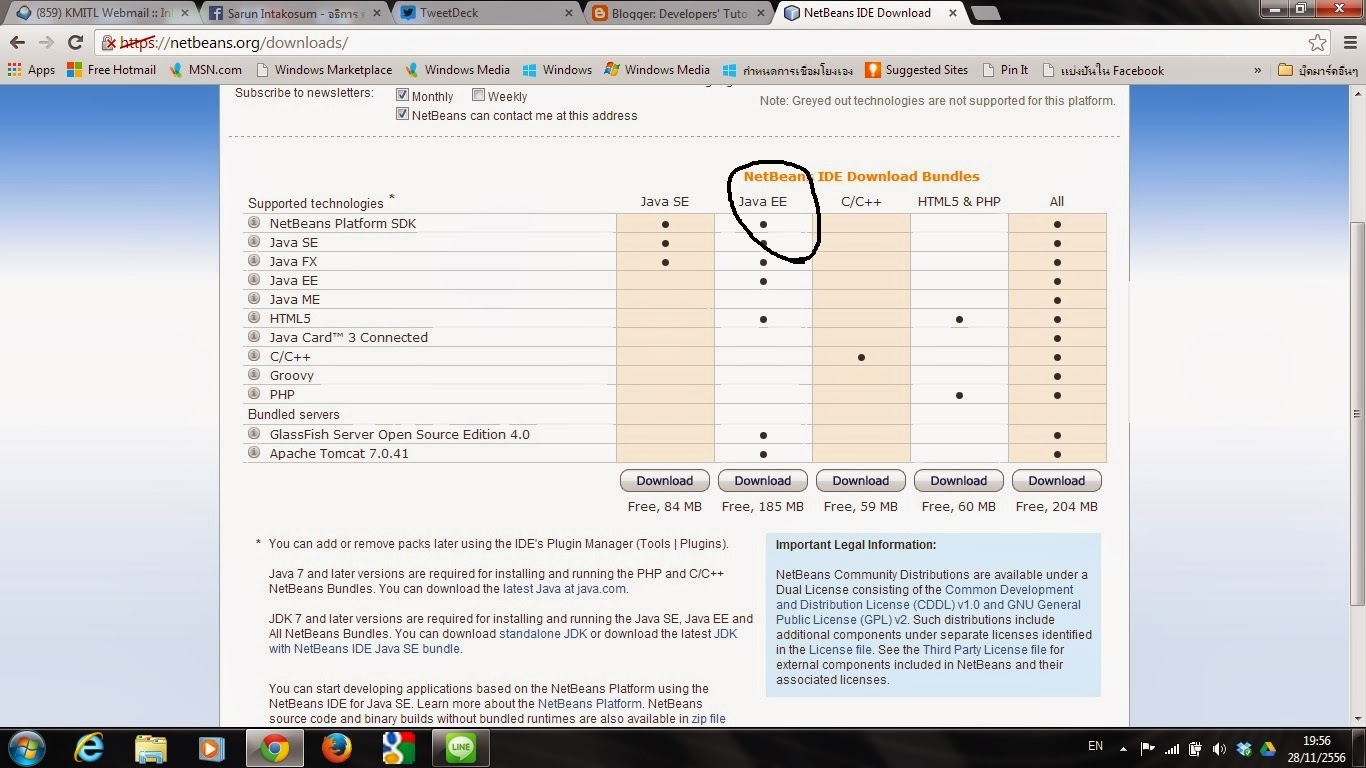This screenshot has width=1366, height=768.
Task: Expand the language indicator in system tray
Action: tap(1095, 746)
